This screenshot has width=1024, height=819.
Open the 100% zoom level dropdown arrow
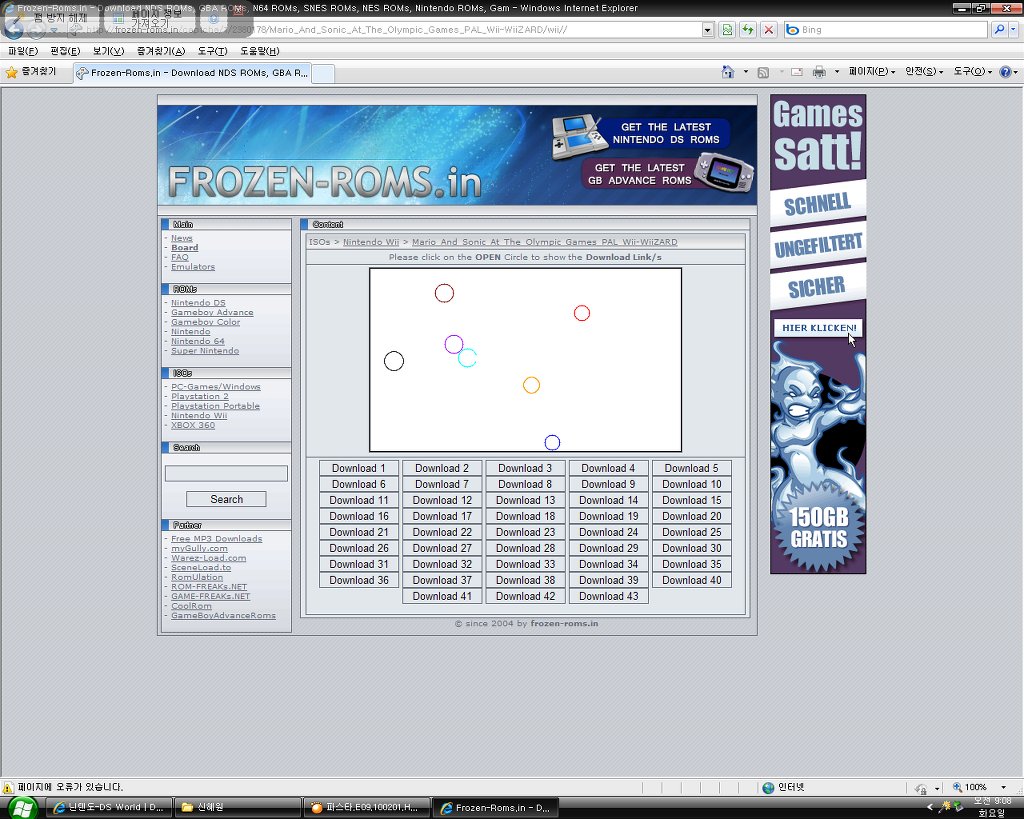1004,788
